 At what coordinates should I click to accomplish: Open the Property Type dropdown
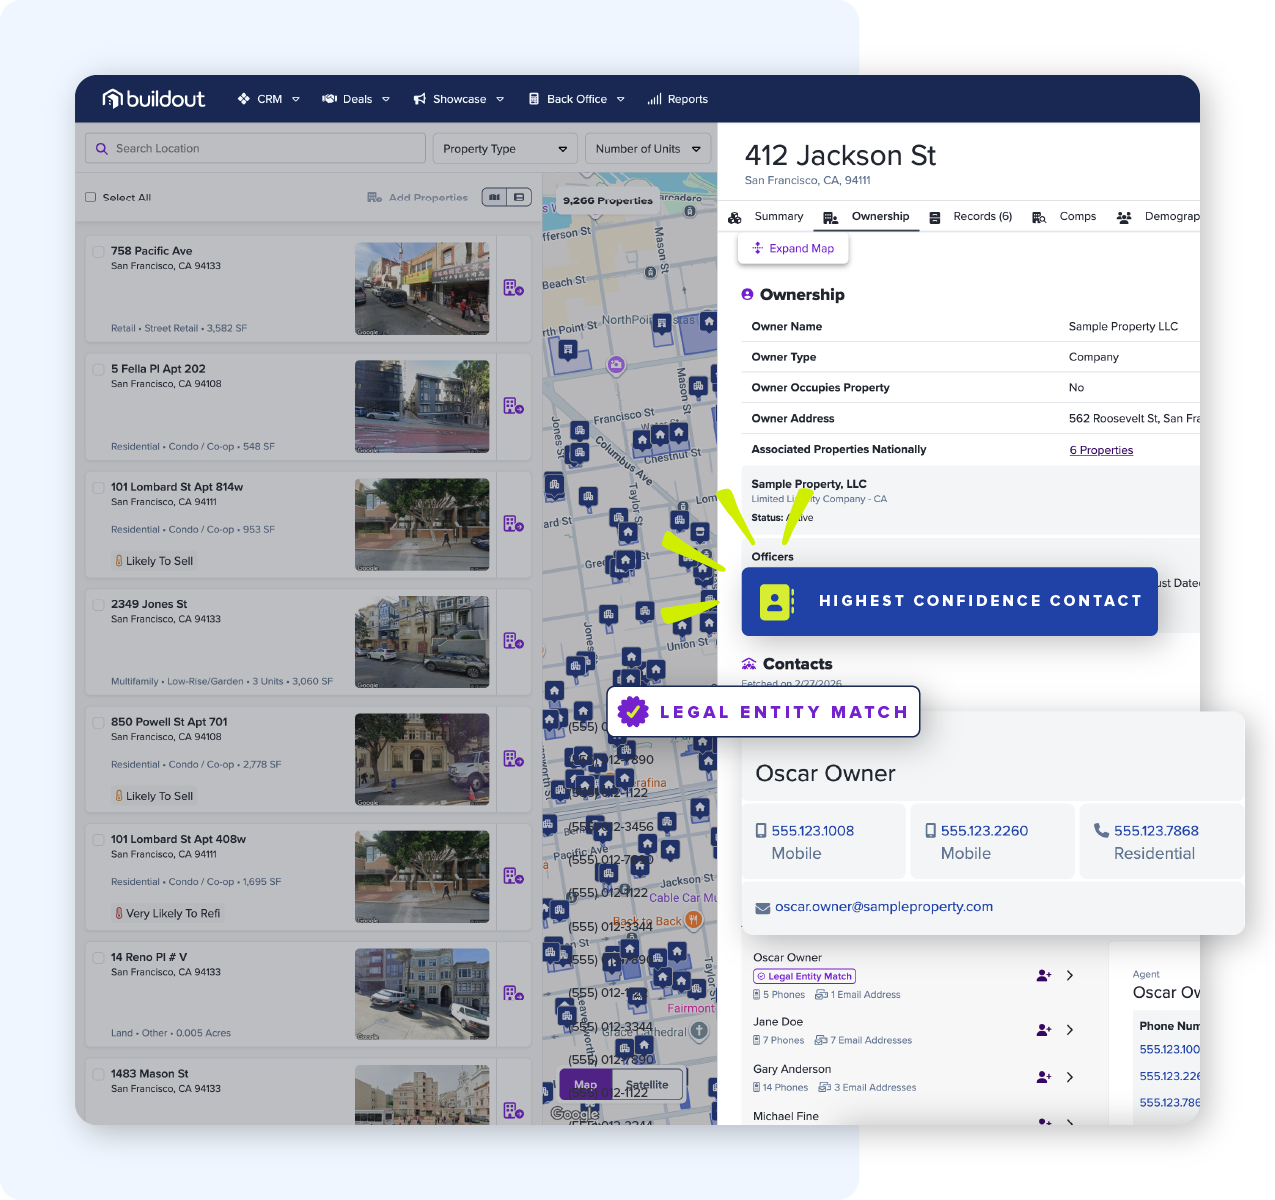click(505, 149)
